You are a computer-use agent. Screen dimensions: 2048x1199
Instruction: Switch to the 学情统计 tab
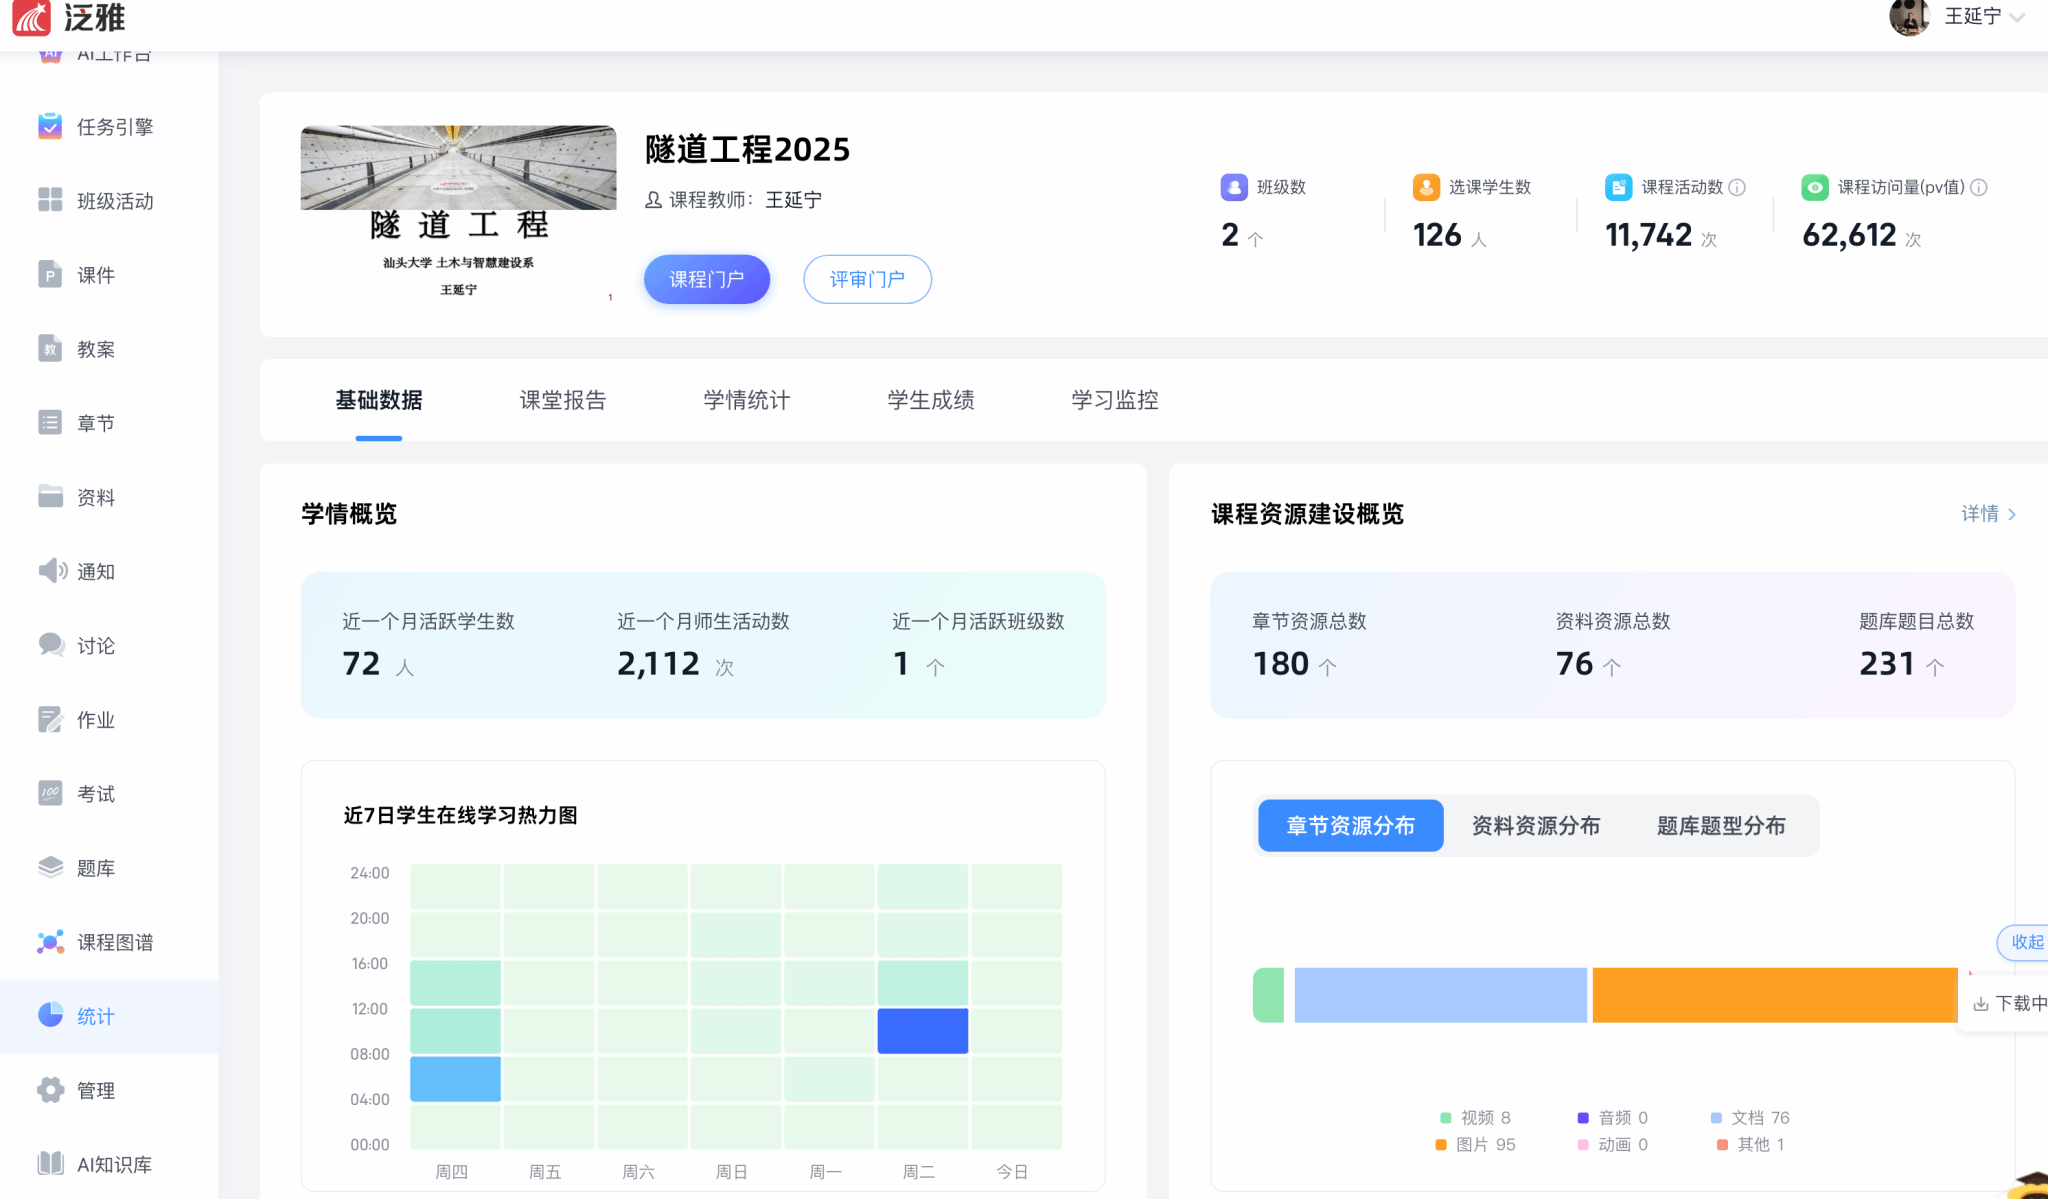tap(746, 400)
